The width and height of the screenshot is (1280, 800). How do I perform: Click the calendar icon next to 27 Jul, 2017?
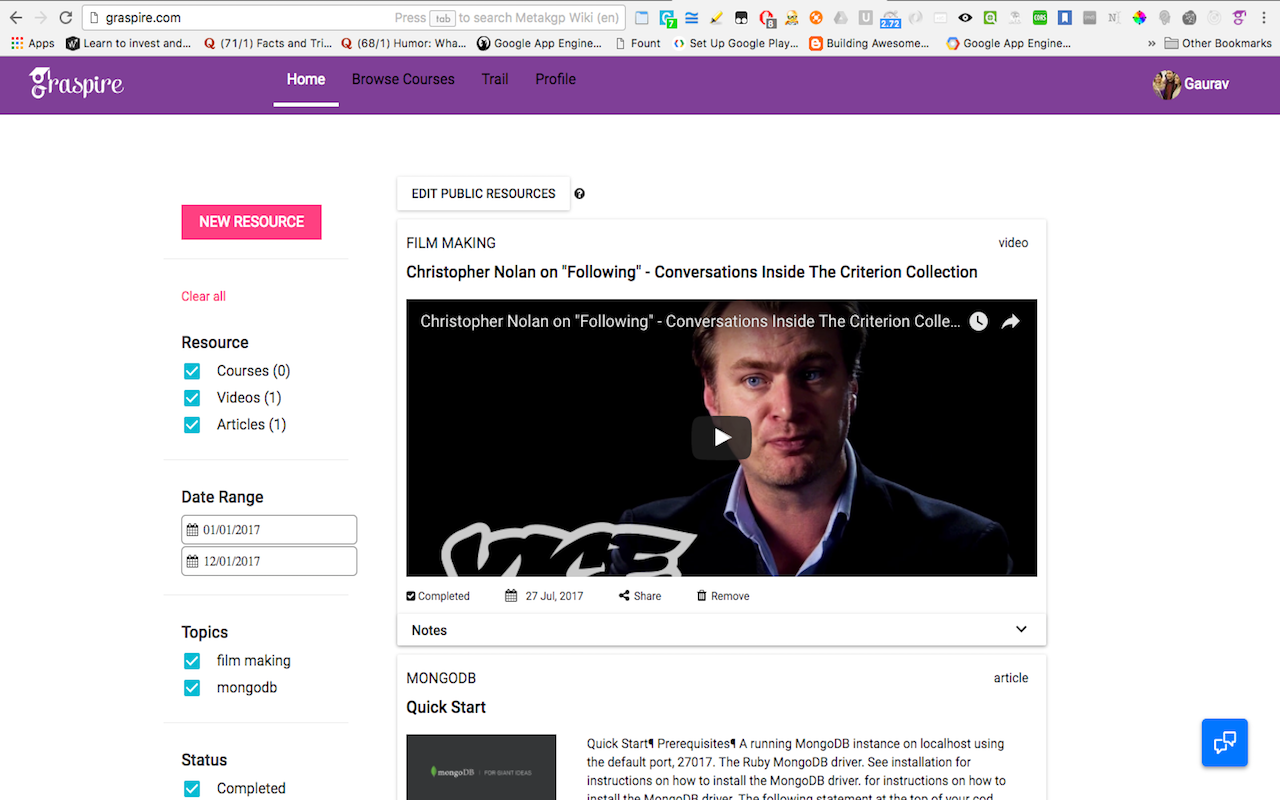[x=511, y=596]
